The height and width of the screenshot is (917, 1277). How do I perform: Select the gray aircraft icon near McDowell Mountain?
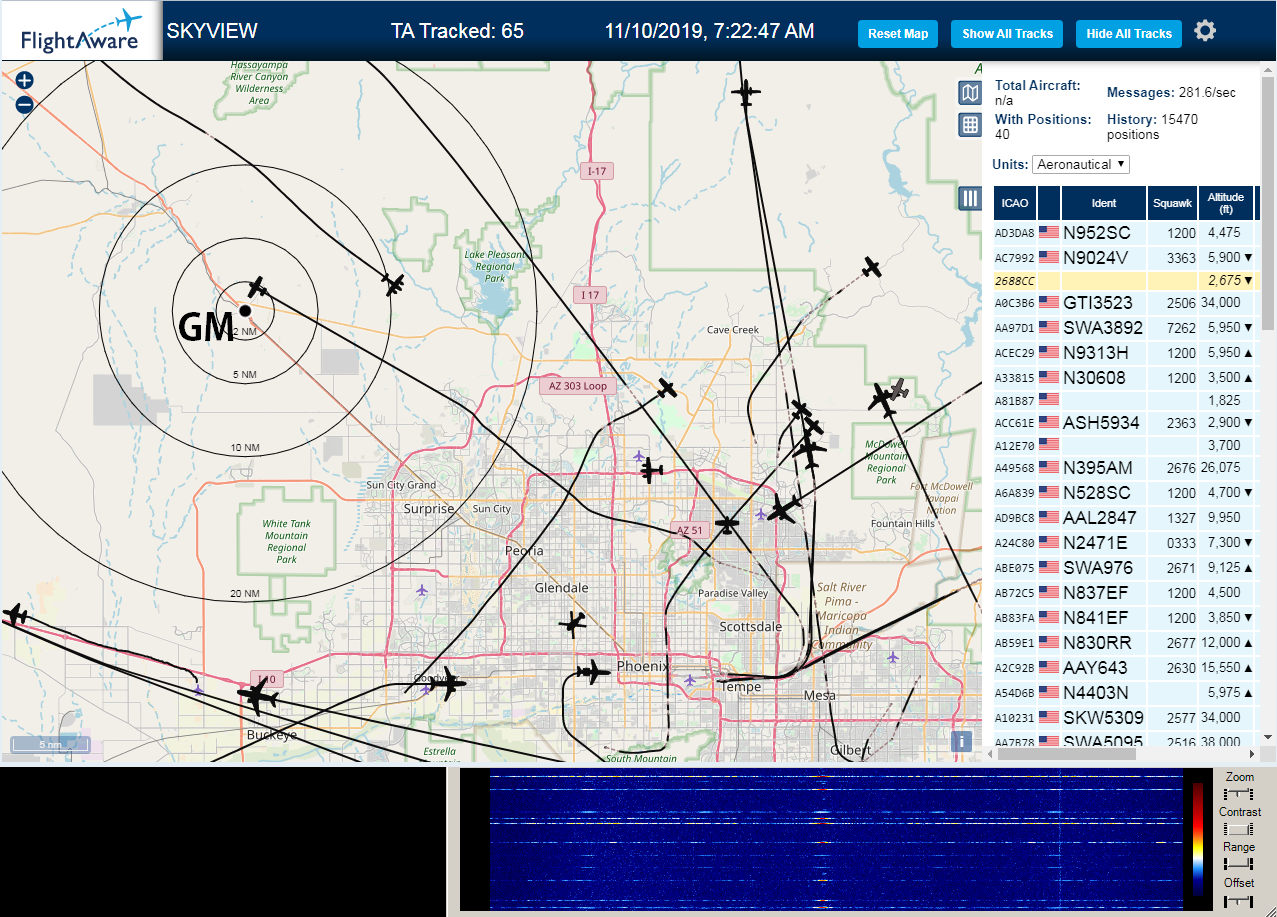[898, 390]
